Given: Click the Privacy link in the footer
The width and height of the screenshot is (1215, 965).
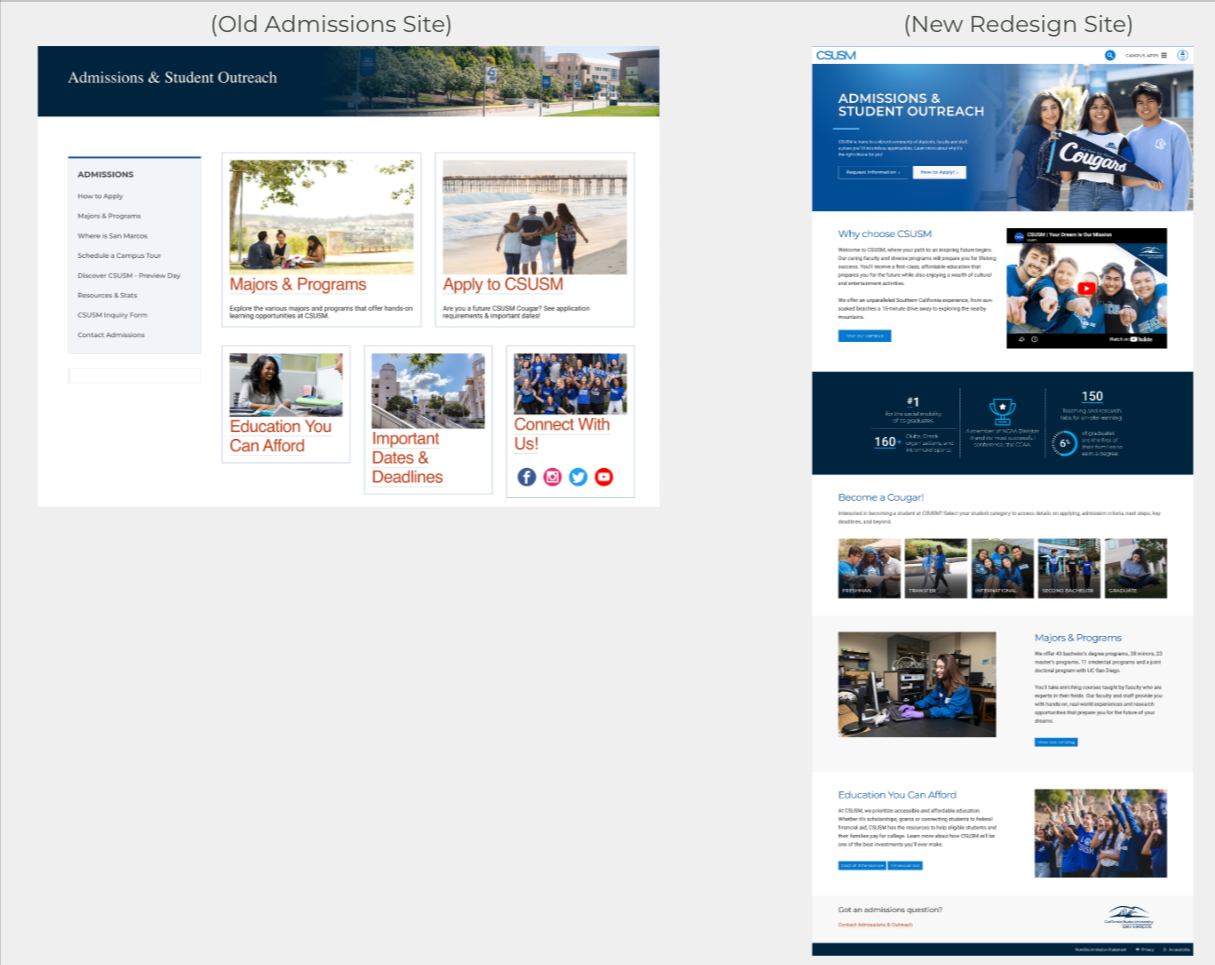Looking at the screenshot, I should coord(1145,949).
